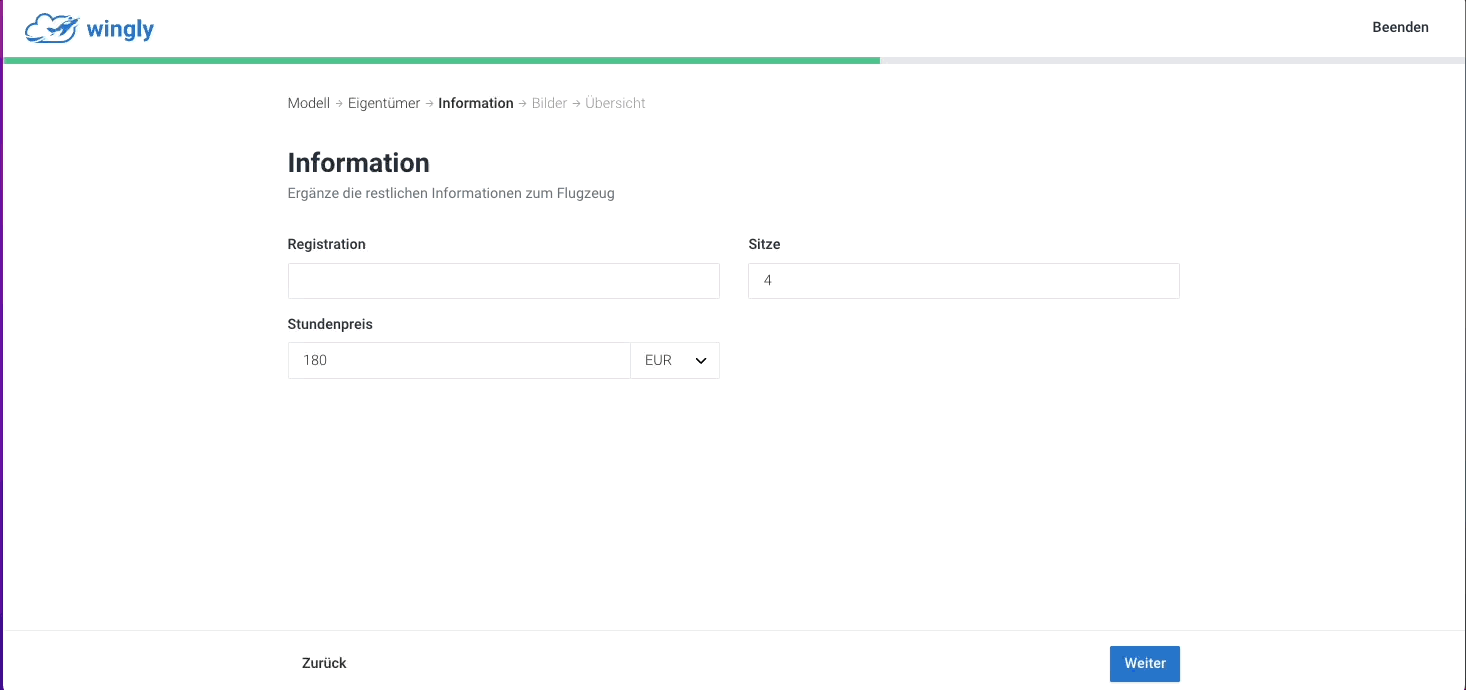Focus the Stundenpreis field showing 180

point(459,360)
